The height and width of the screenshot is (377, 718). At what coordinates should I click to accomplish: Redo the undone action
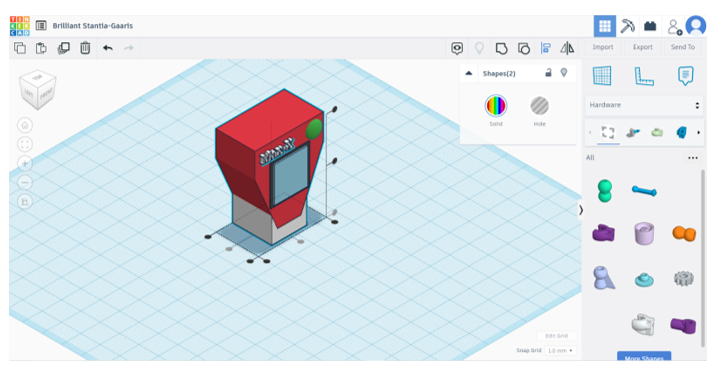click(129, 48)
